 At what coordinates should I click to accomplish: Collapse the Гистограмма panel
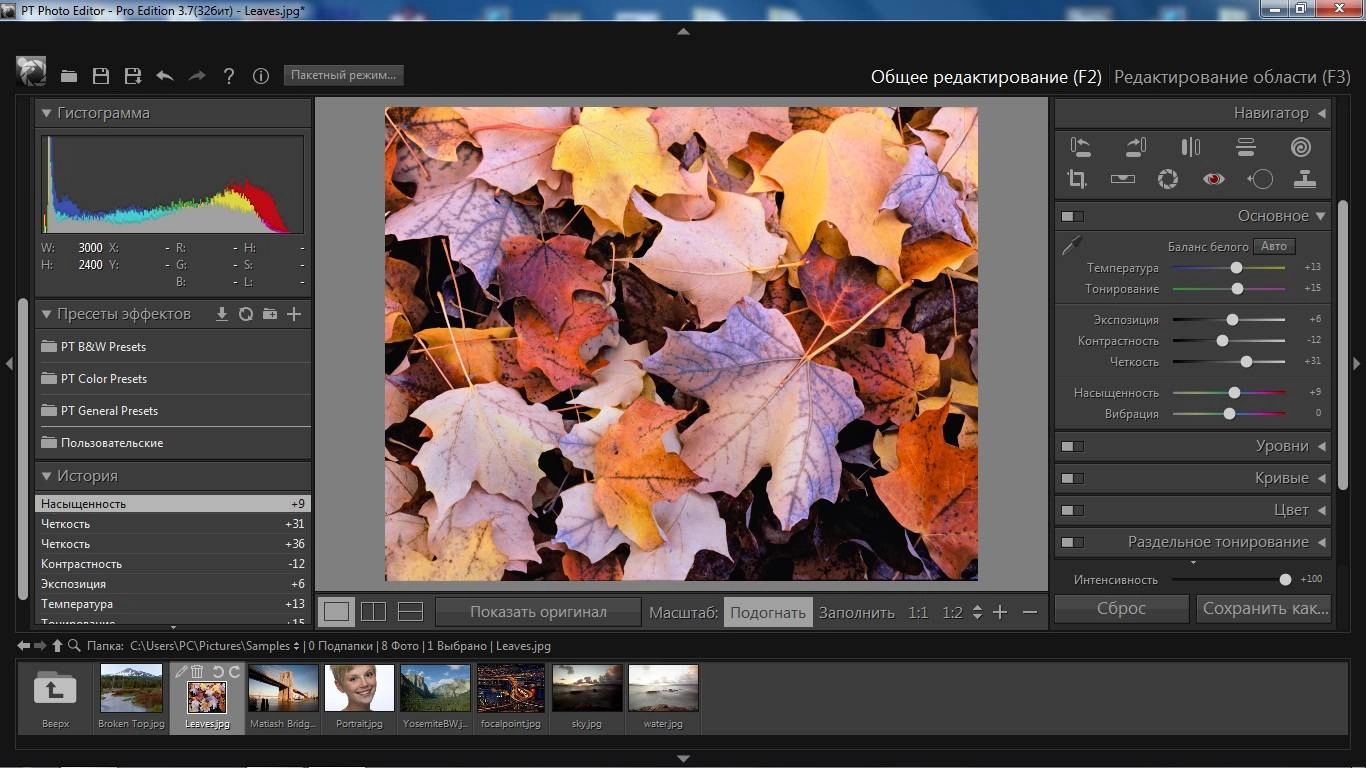[46, 113]
